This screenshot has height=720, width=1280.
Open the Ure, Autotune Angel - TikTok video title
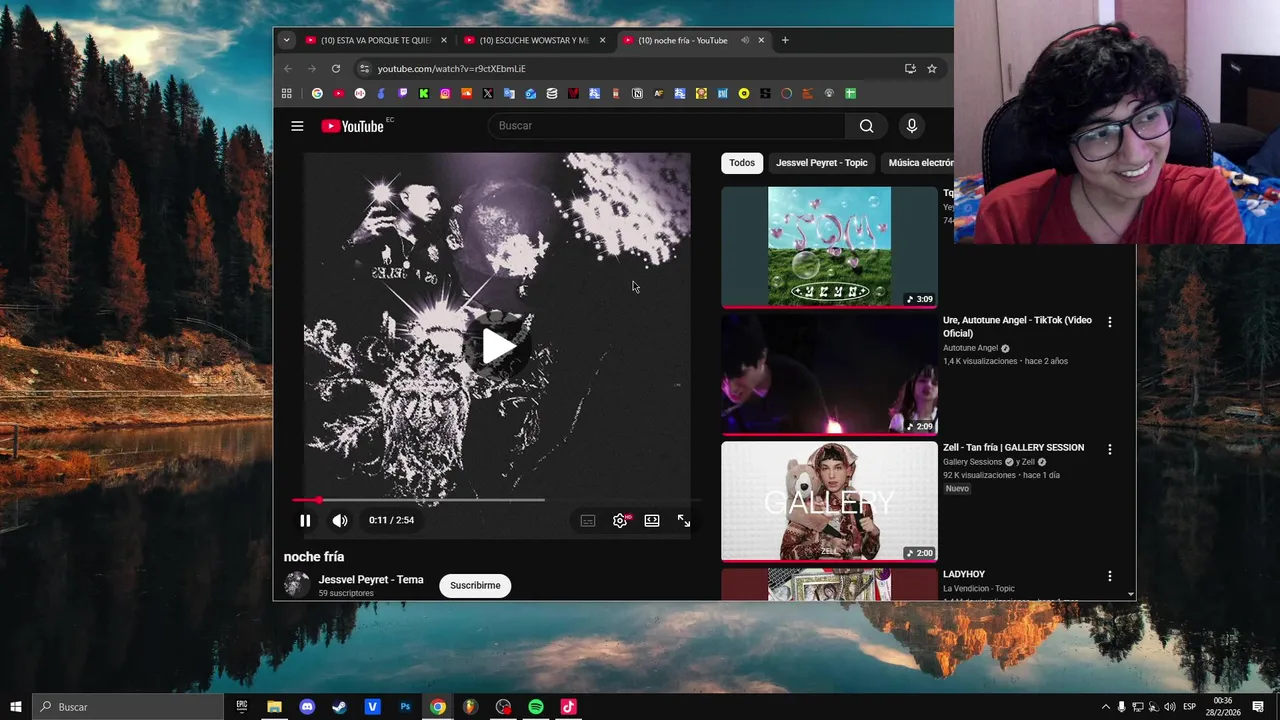tap(1017, 327)
